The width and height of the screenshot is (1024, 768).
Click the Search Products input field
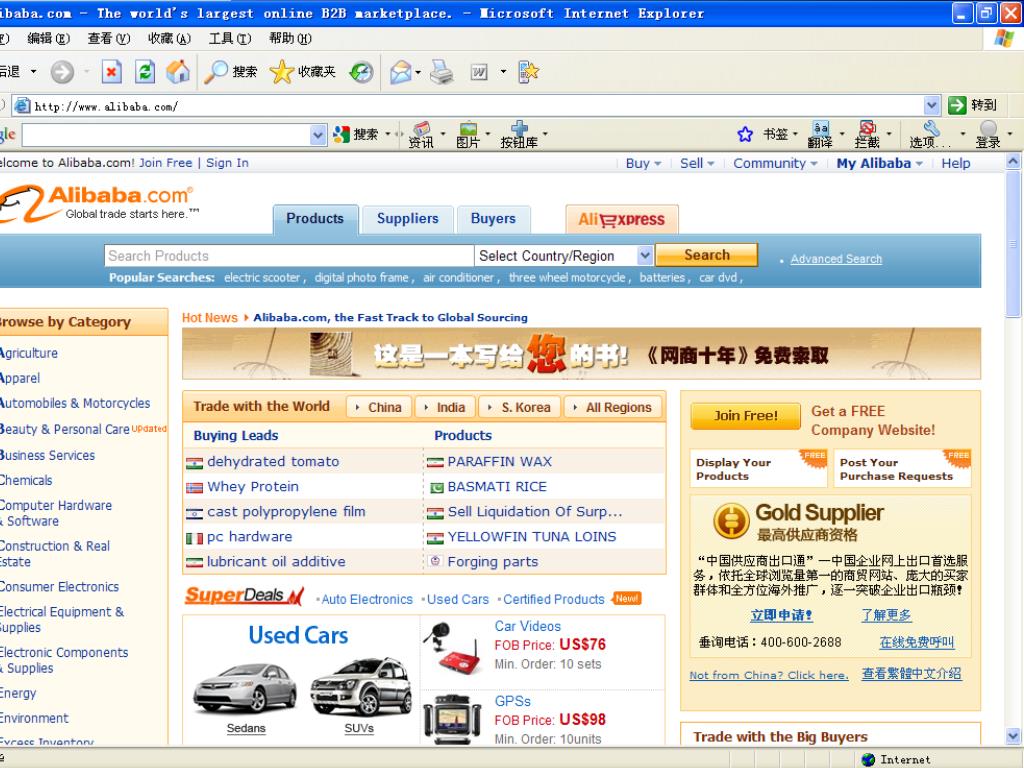tap(289, 255)
